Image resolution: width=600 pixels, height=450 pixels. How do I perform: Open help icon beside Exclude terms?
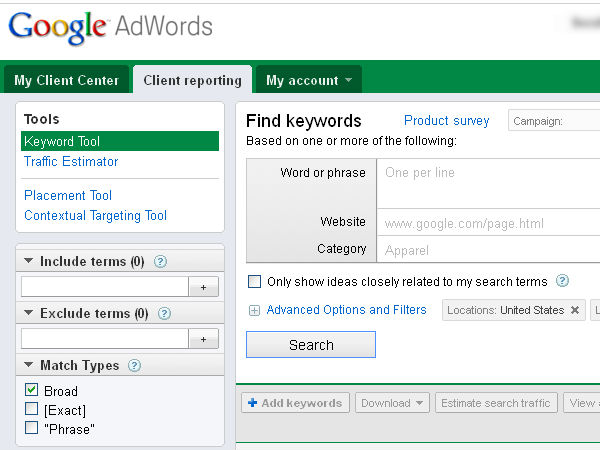tap(165, 314)
